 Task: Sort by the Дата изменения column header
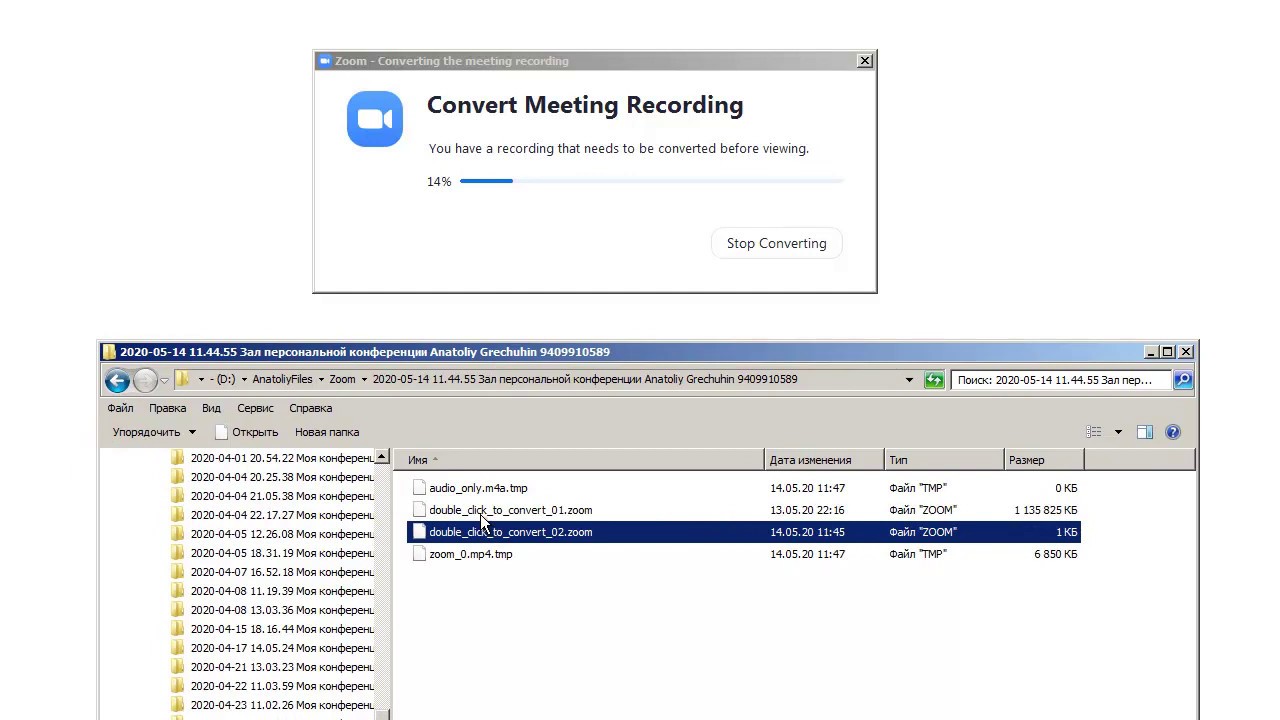click(824, 460)
